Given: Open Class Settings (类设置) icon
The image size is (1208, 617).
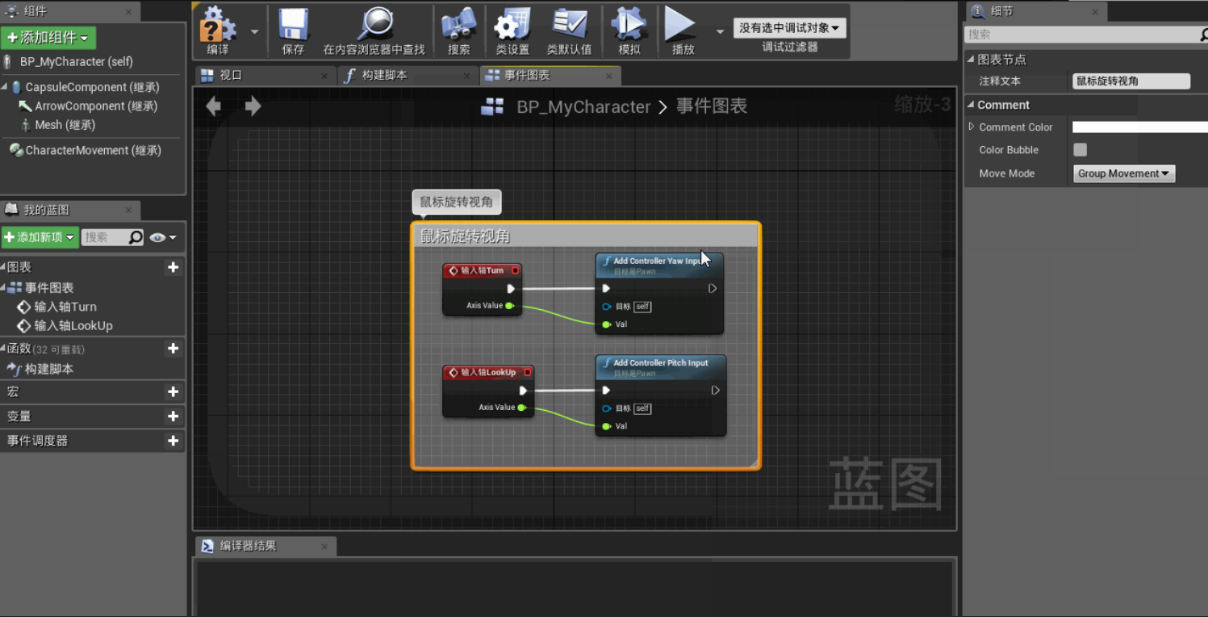Looking at the screenshot, I should coord(513,24).
